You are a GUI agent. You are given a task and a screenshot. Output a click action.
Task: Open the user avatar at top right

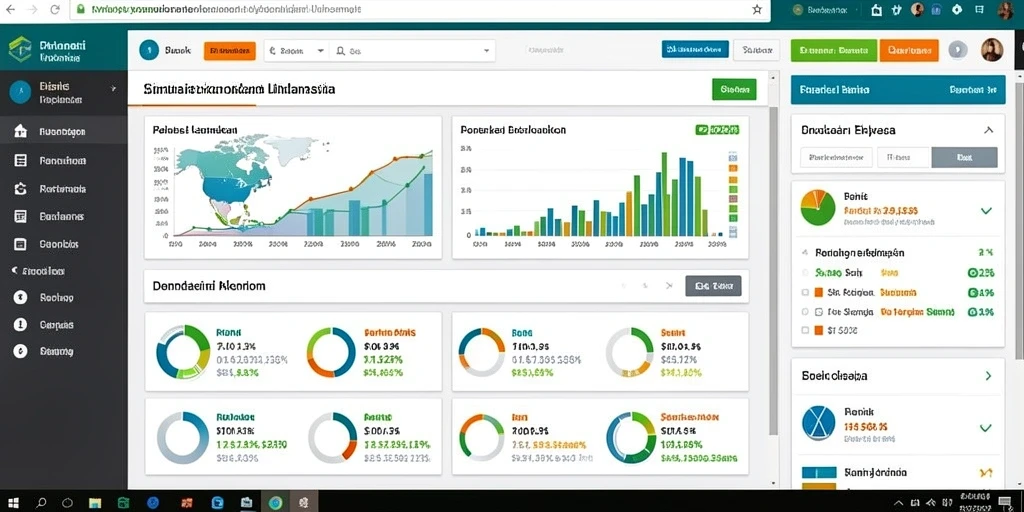992,50
